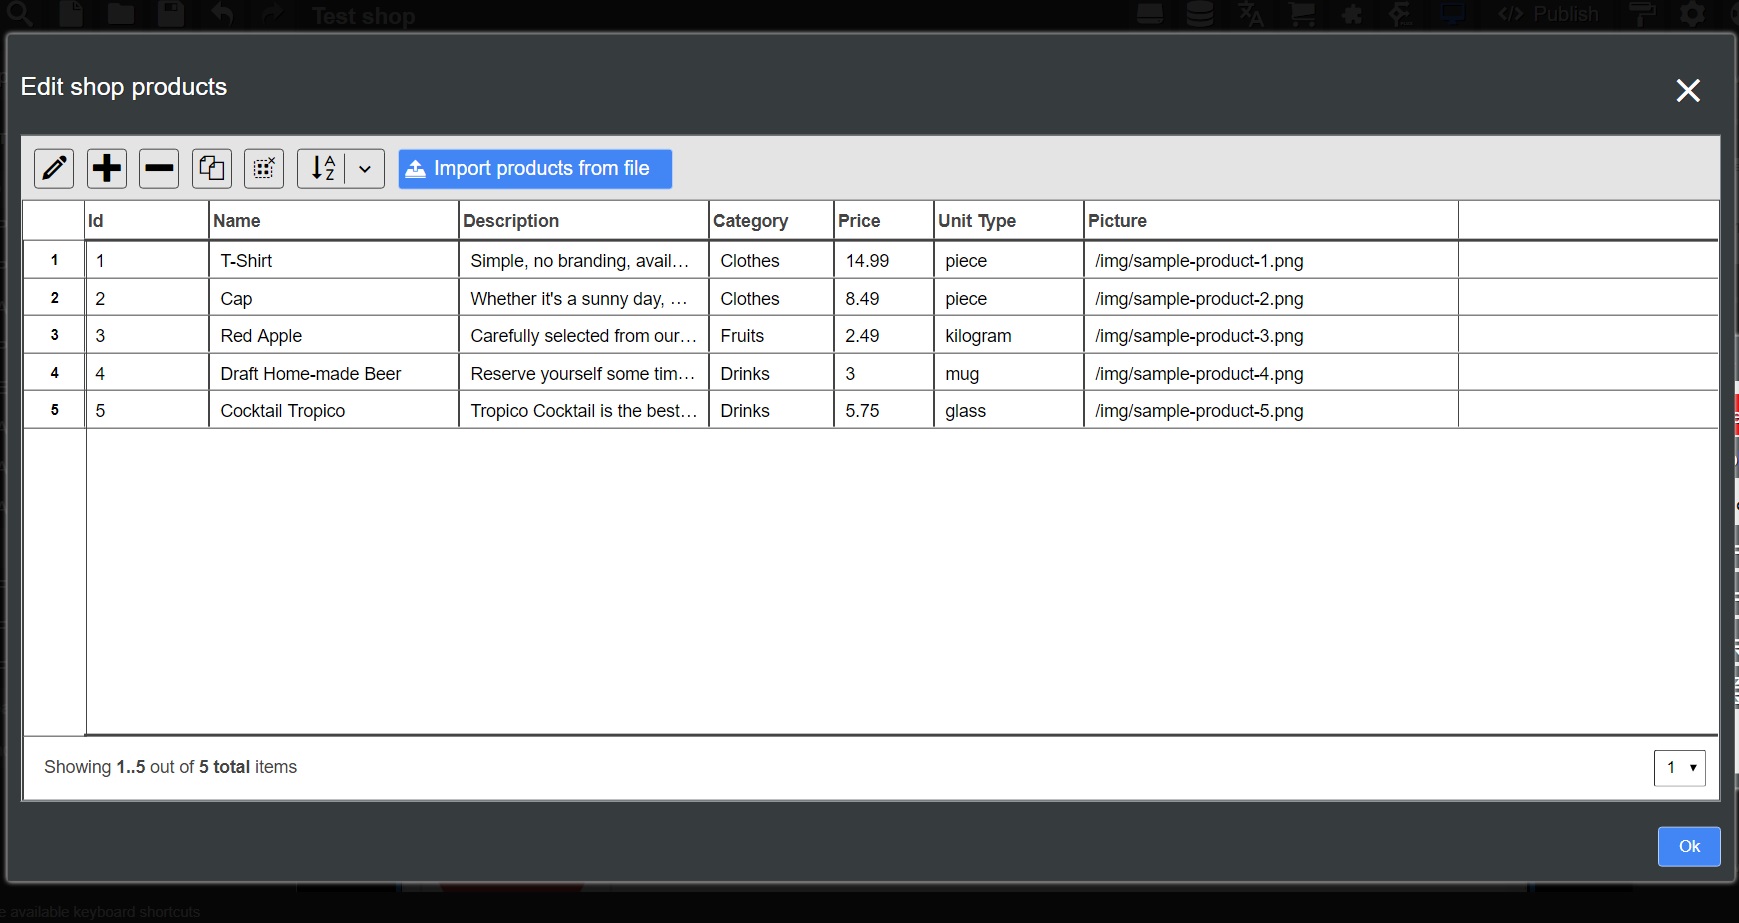This screenshot has height=923, width=1739.
Task: Click the Cap description cell
Action: (583, 299)
